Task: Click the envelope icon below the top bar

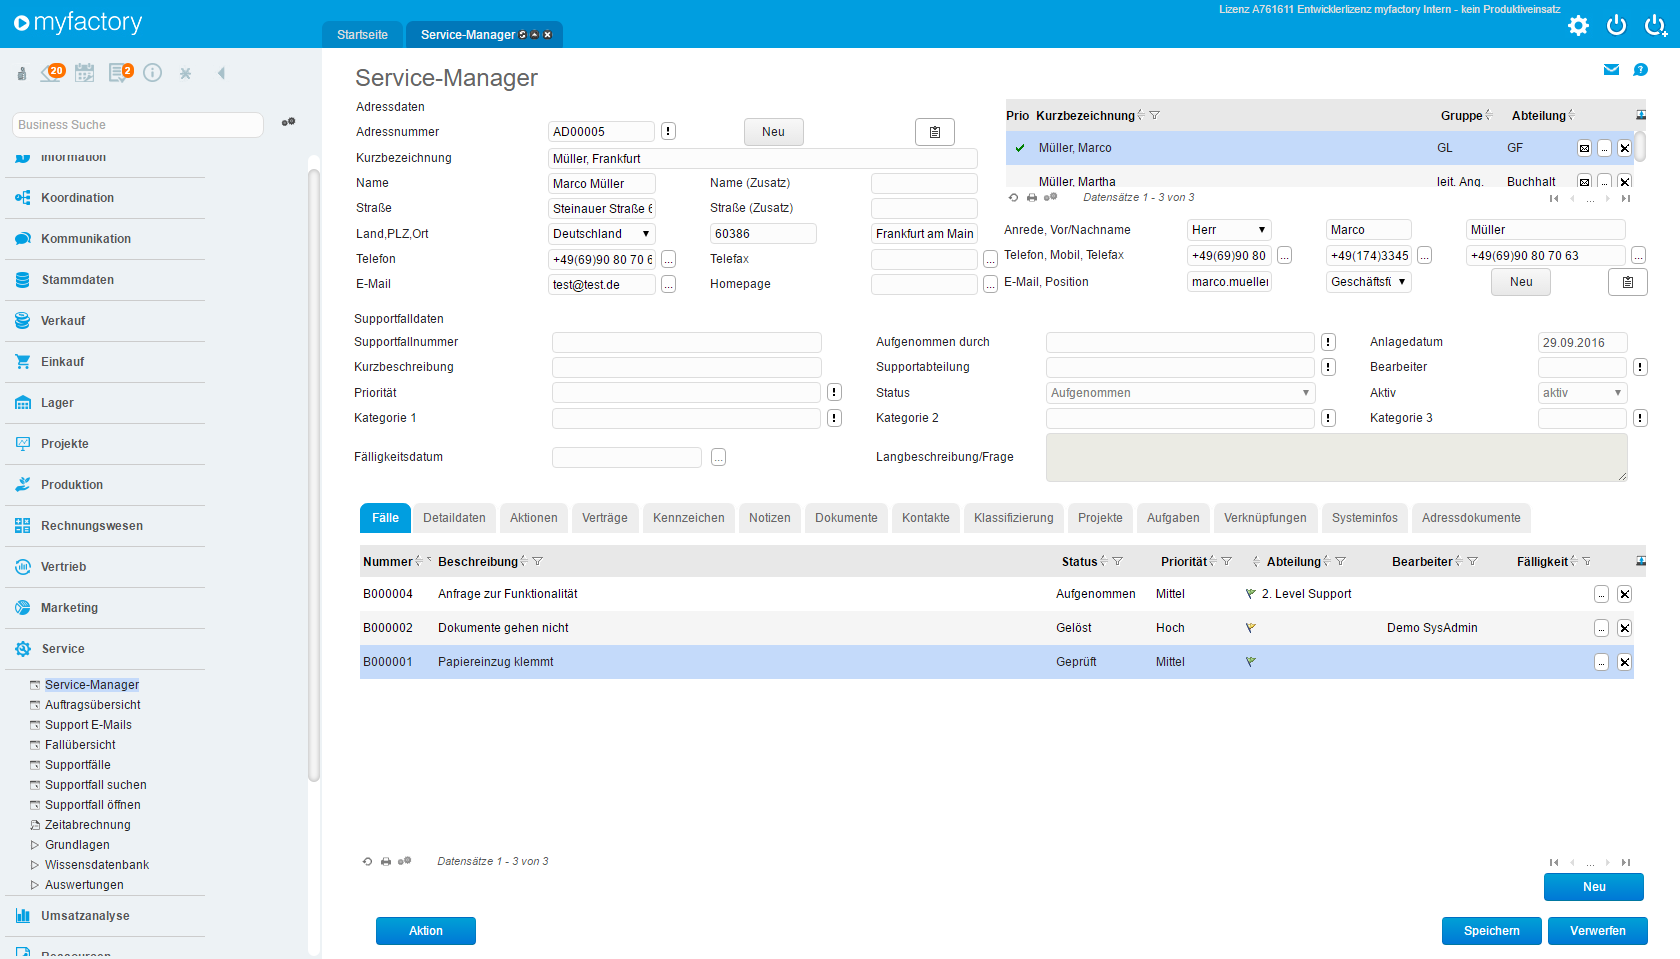Action: tap(1611, 70)
